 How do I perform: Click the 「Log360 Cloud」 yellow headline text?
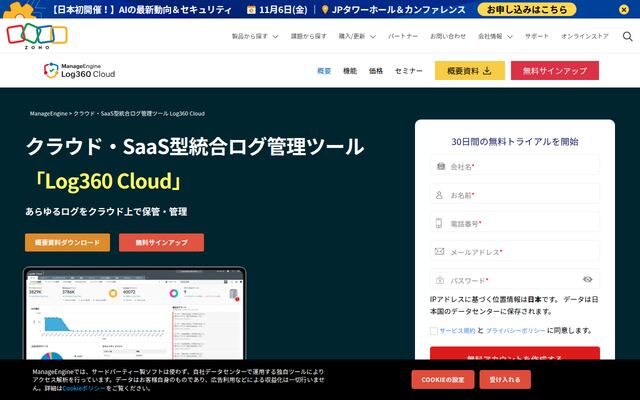coord(107,181)
